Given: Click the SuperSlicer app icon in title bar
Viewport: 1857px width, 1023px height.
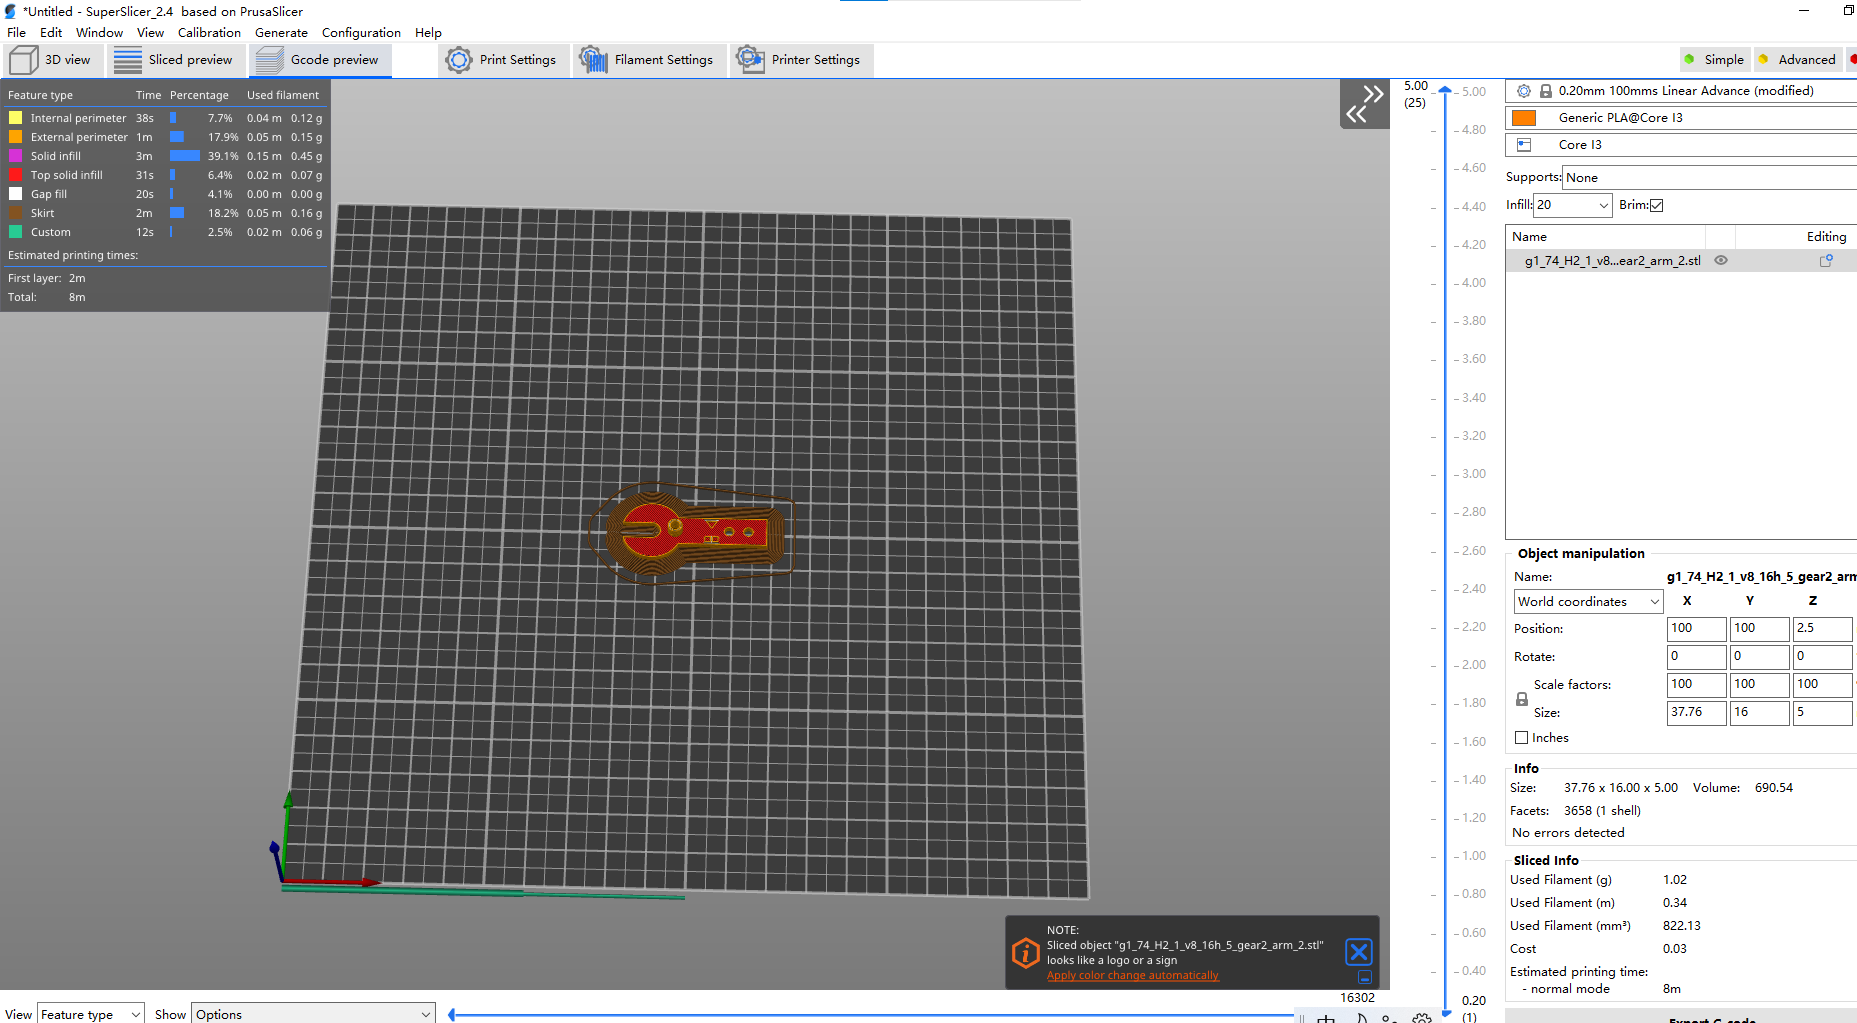Looking at the screenshot, I should (x=10, y=11).
